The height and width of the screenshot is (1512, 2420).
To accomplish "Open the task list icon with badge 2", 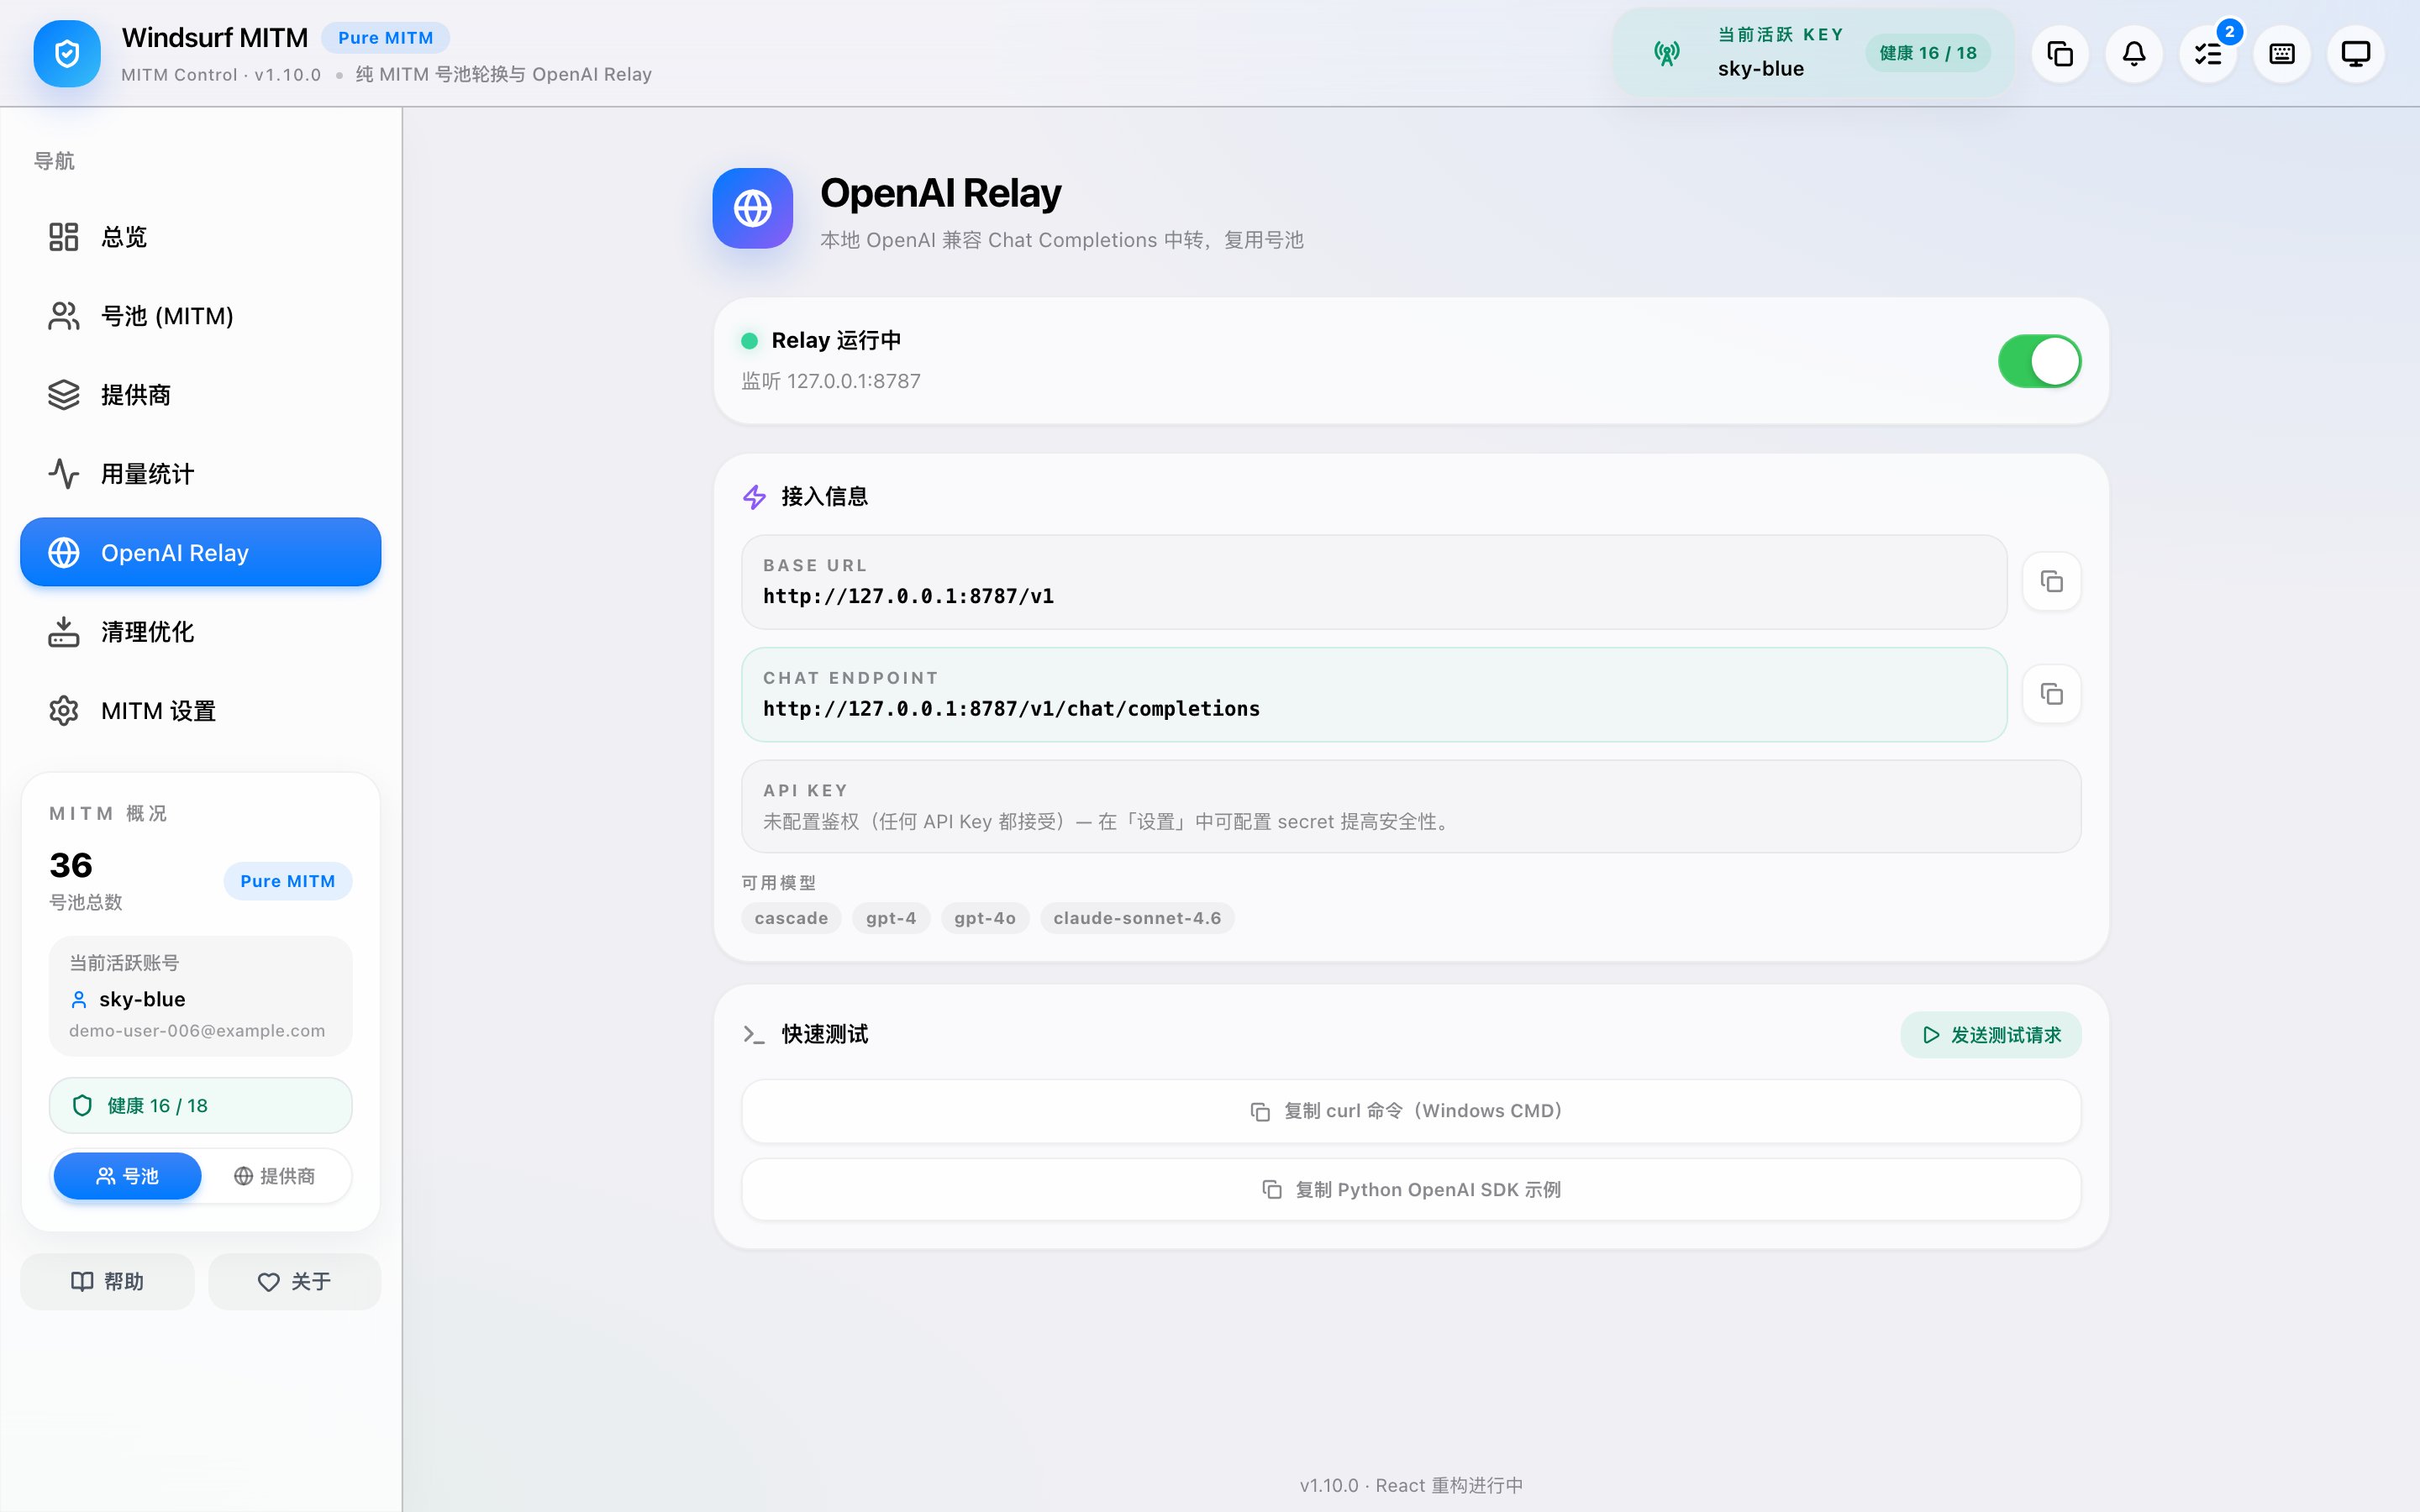I will pyautogui.click(x=2208, y=54).
